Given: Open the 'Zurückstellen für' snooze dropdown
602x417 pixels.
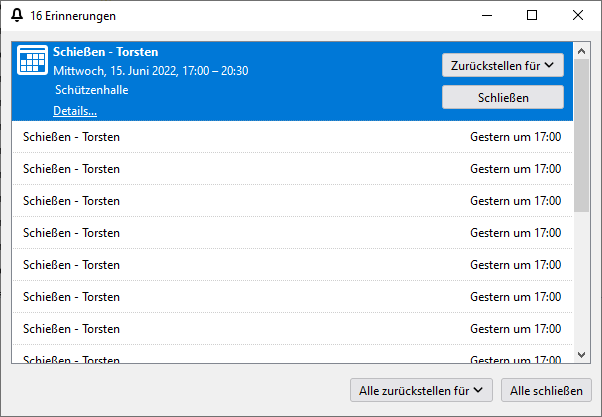Looking at the screenshot, I should point(503,65).
